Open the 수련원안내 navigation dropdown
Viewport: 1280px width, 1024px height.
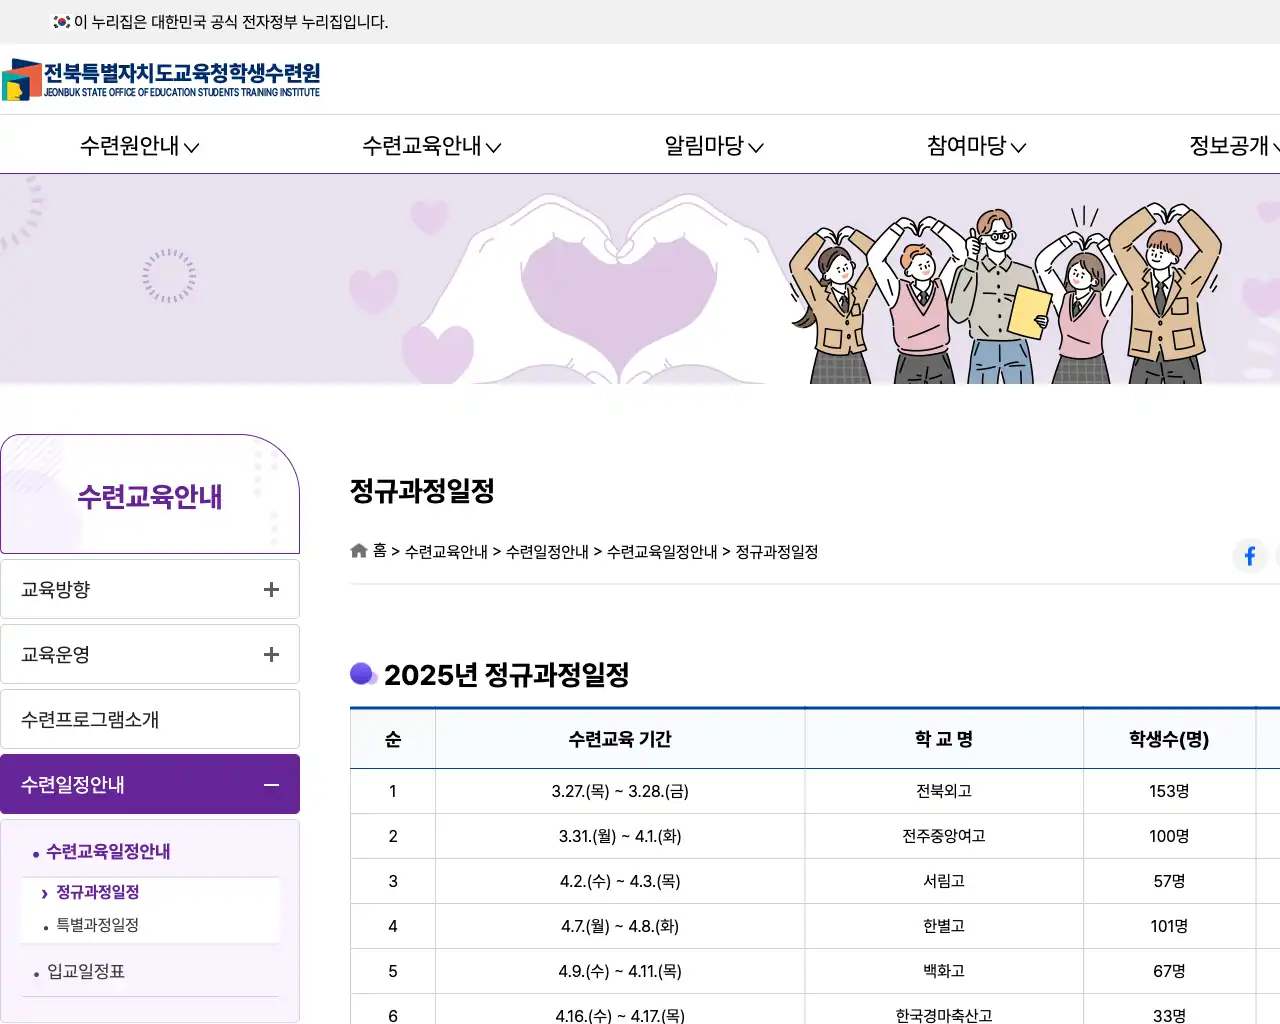[138, 146]
